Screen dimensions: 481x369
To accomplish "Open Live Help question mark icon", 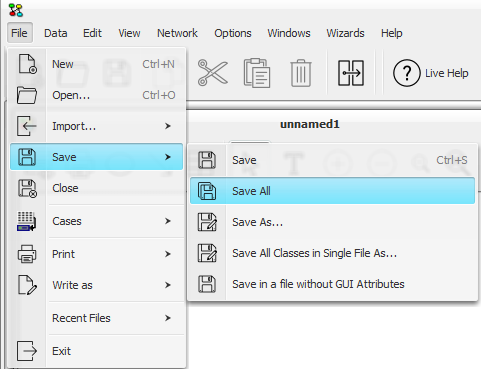I will pyautogui.click(x=406, y=73).
